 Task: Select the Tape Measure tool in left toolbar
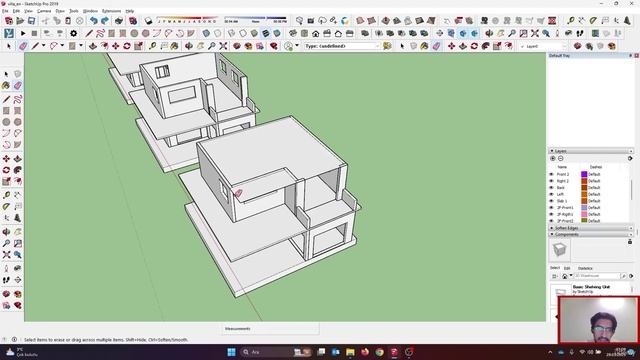[x=6, y=195]
